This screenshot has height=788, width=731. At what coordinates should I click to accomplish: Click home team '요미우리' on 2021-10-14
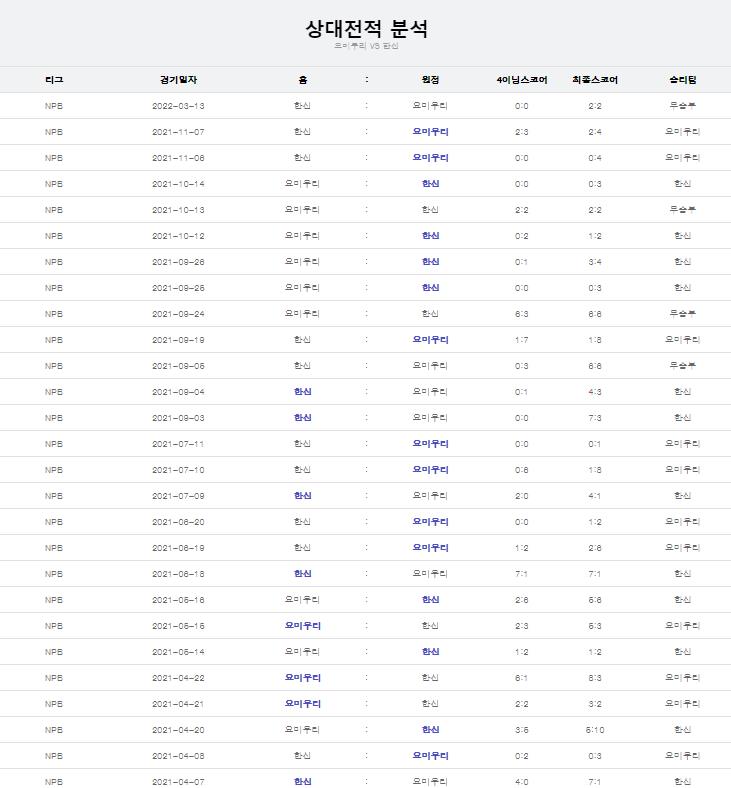coord(302,184)
